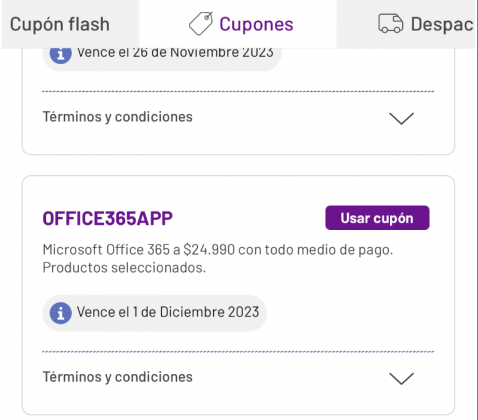Click the first coupon card area
The height and width of the screenshot is (420, 478).
pos(238,102)
